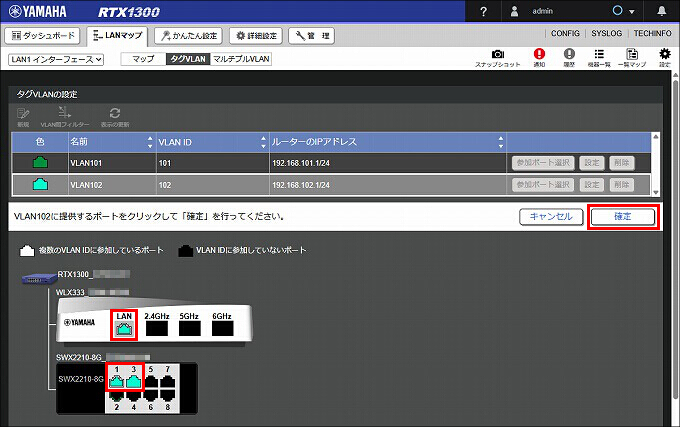The image size is (680, 427).
Task: Switch to the タグVLAN view tab
Action: pos(188,59)
